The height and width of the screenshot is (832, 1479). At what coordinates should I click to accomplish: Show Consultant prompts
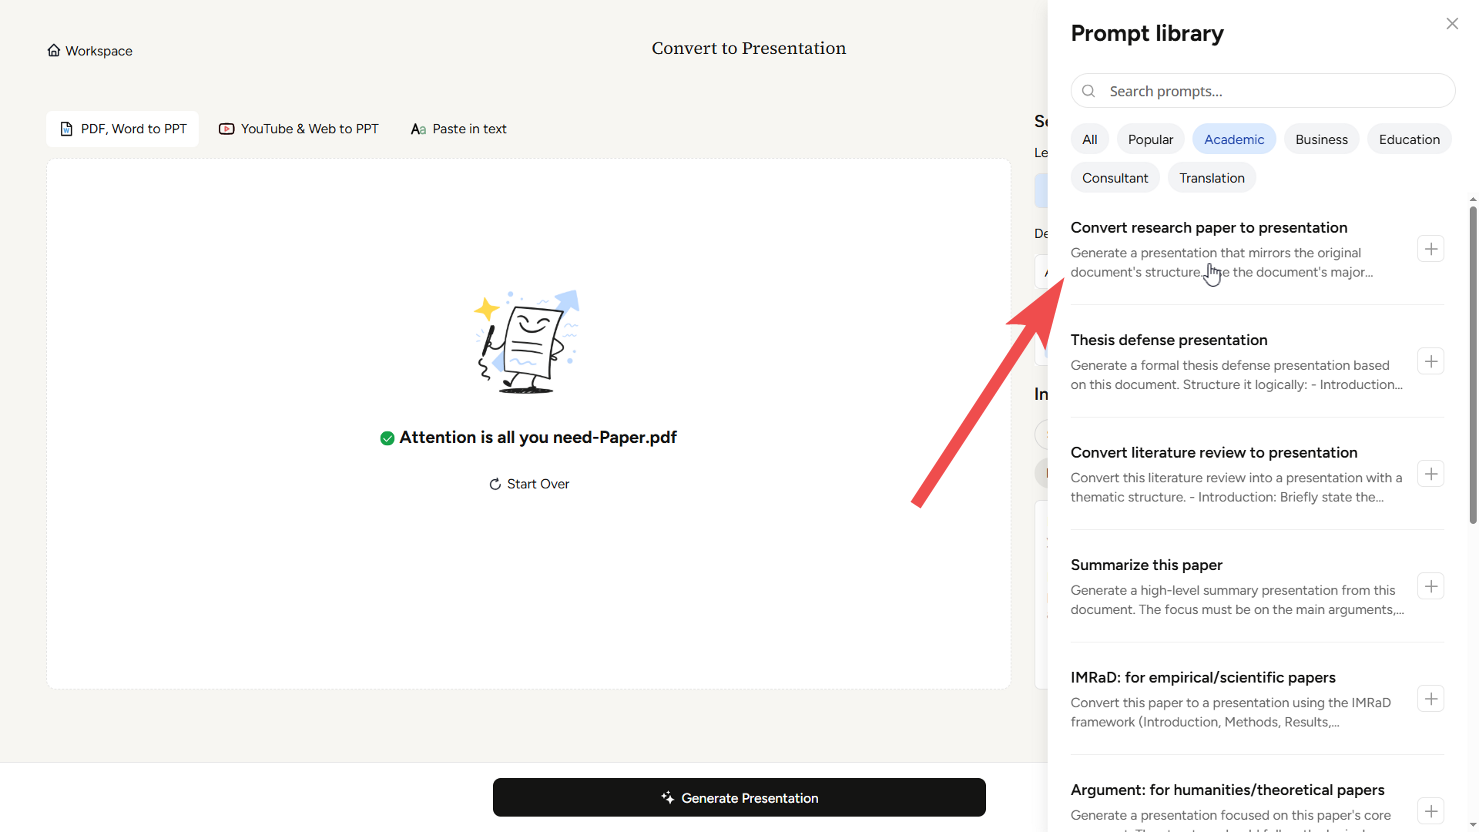point(1114,178)
